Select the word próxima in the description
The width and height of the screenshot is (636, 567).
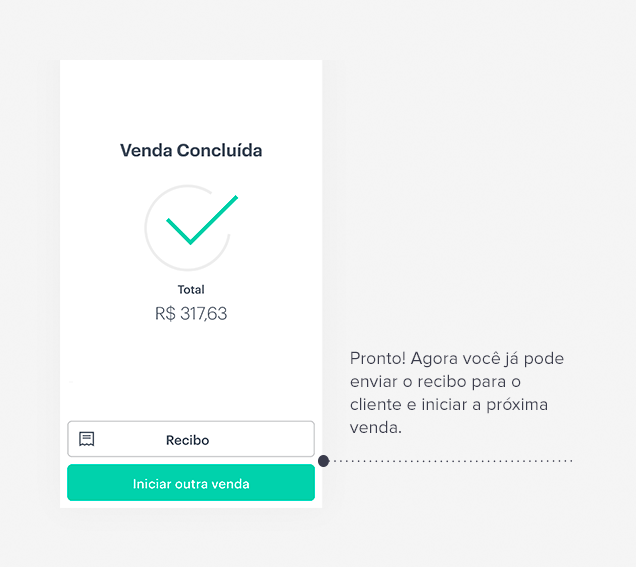click(517, 405)
